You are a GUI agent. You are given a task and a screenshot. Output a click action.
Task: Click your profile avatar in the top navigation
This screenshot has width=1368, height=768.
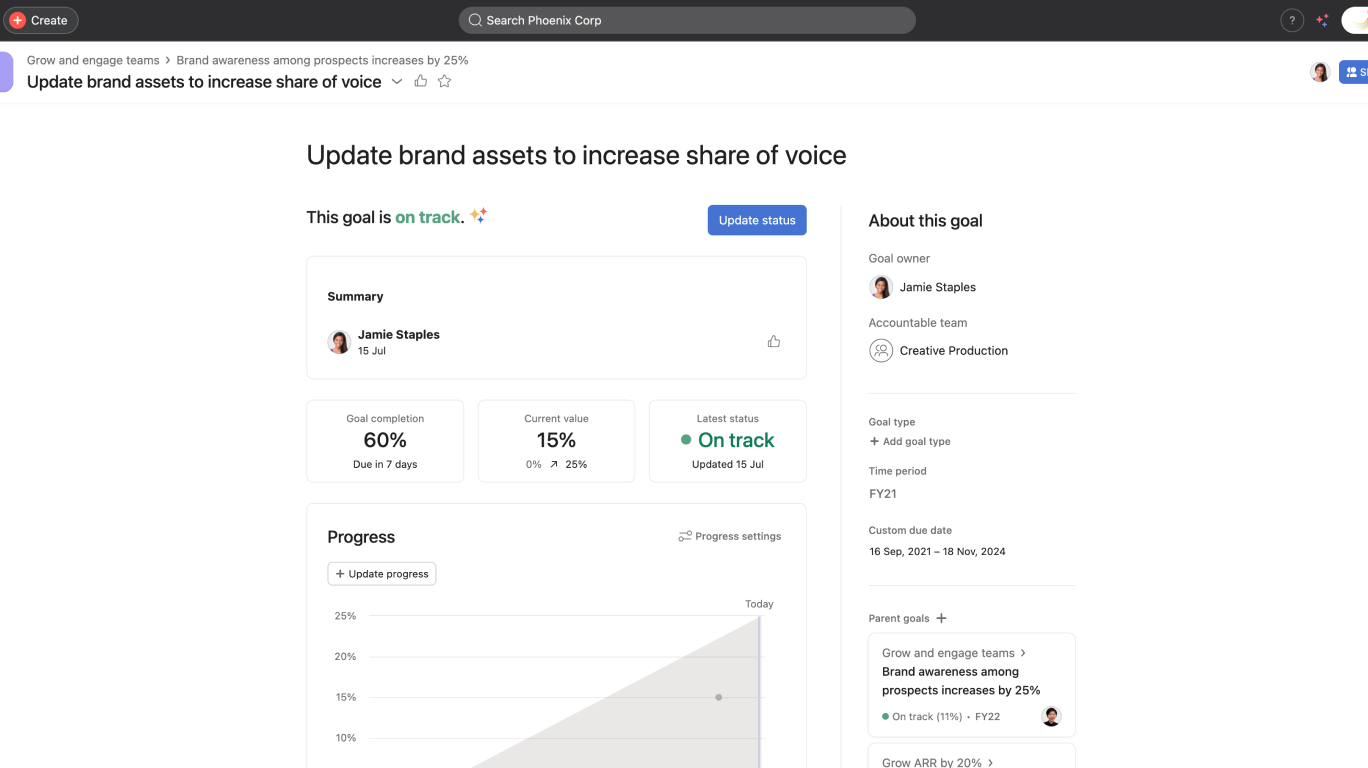[1359, 20]
